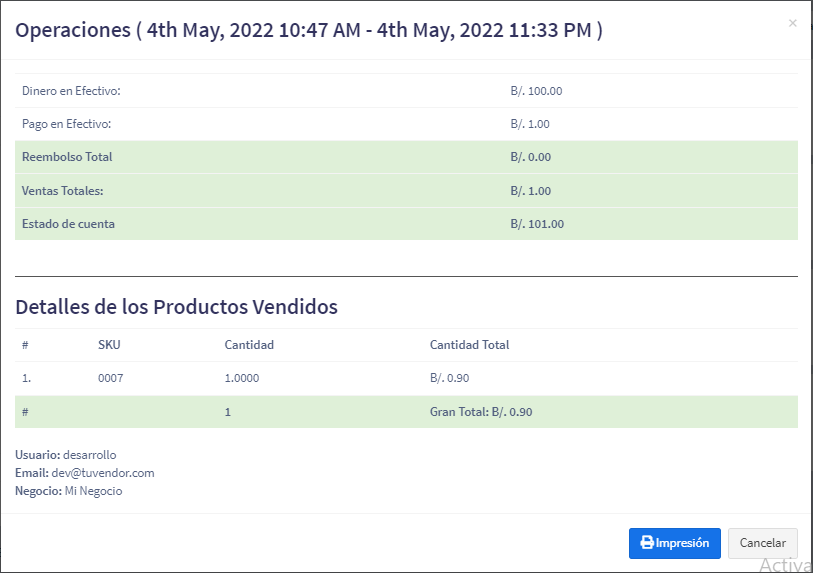
Task: Click the B/. 100.00 cash amount
Action: (536, 91)
